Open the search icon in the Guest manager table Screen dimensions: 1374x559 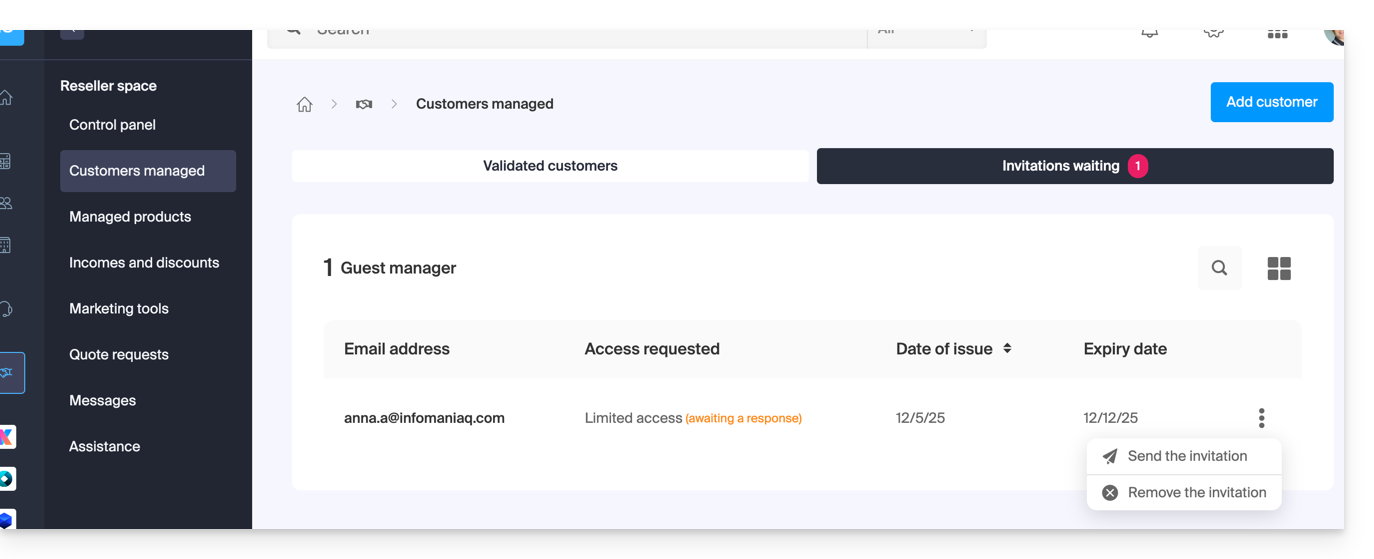1219,268
